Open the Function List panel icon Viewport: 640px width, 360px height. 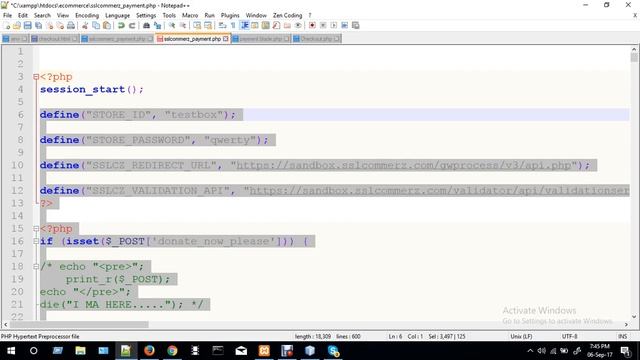point(276,25)
